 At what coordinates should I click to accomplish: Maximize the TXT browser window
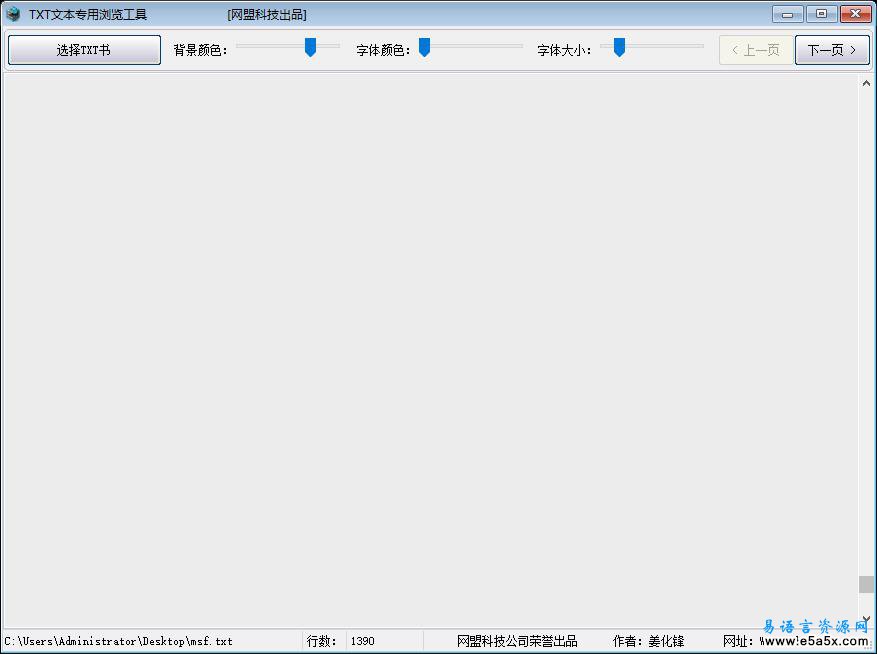(821, 14)
